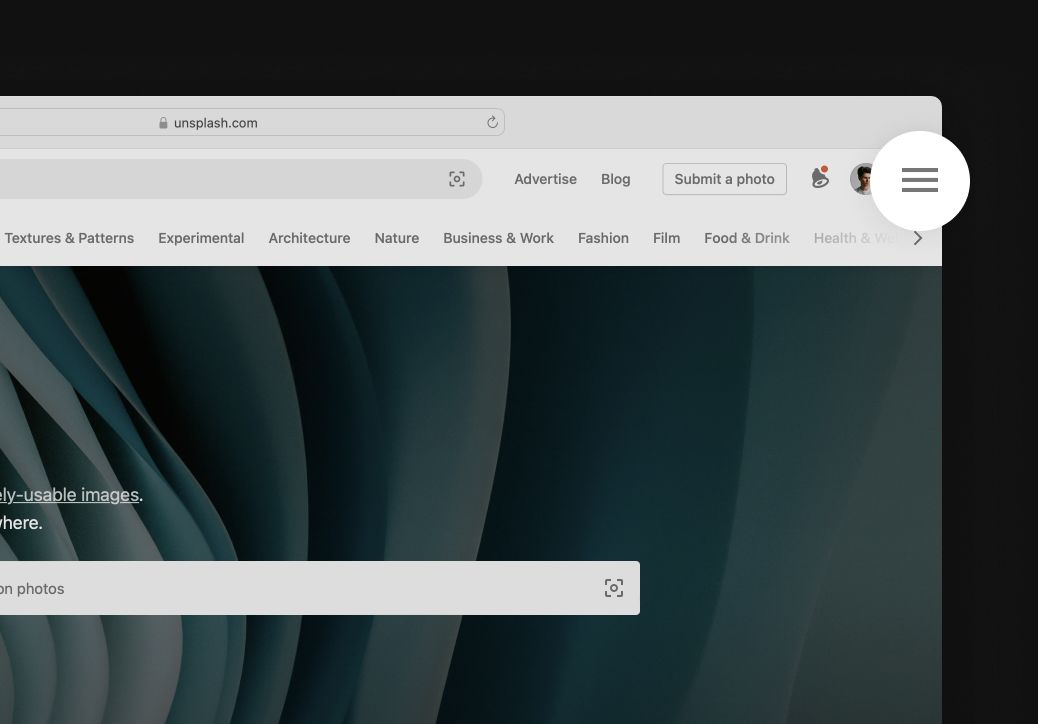Open notifications bell icon

pyautogui.click(x=820, y=178)
